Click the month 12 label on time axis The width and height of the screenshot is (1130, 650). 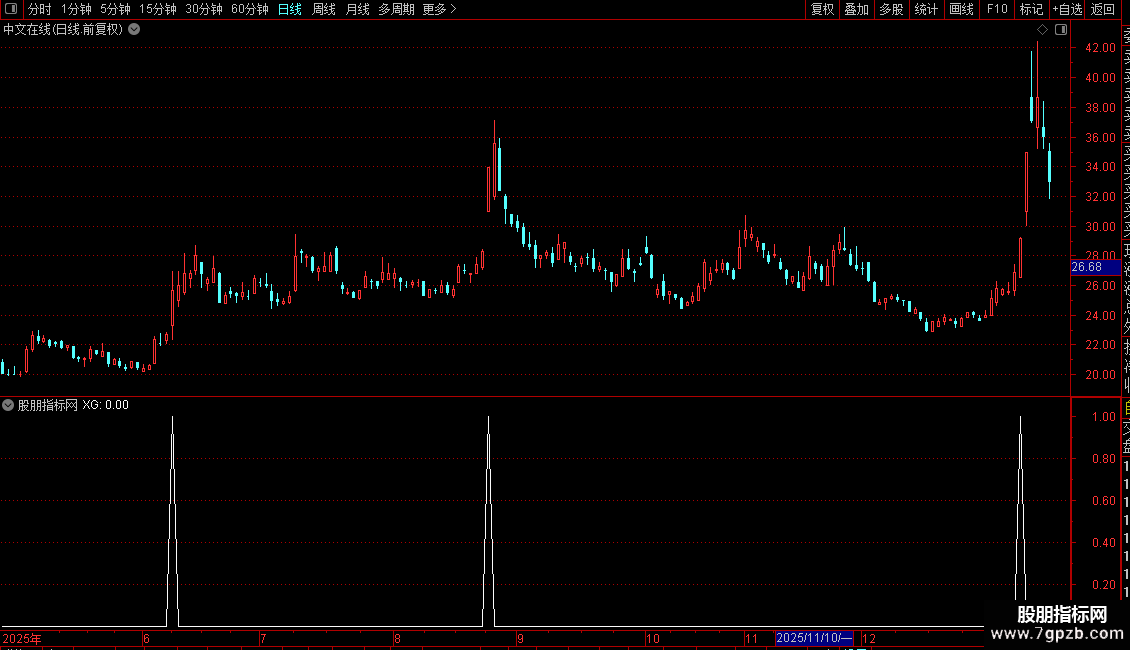coord(869,638)
